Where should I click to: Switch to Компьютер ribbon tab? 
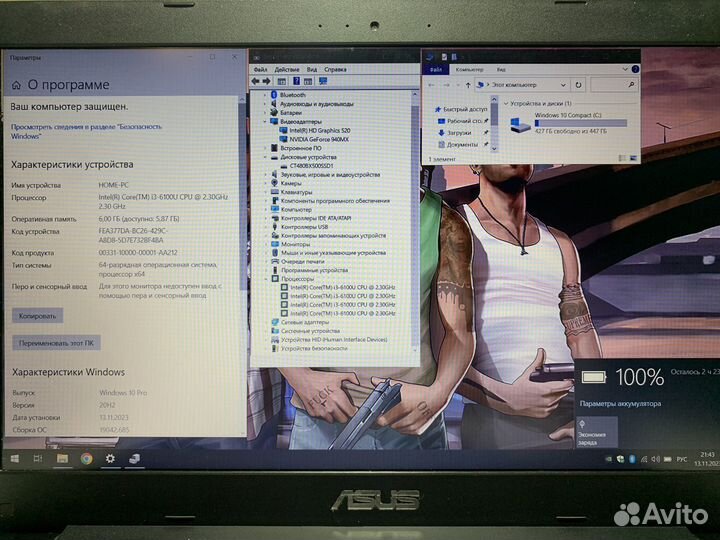(469, 69)
